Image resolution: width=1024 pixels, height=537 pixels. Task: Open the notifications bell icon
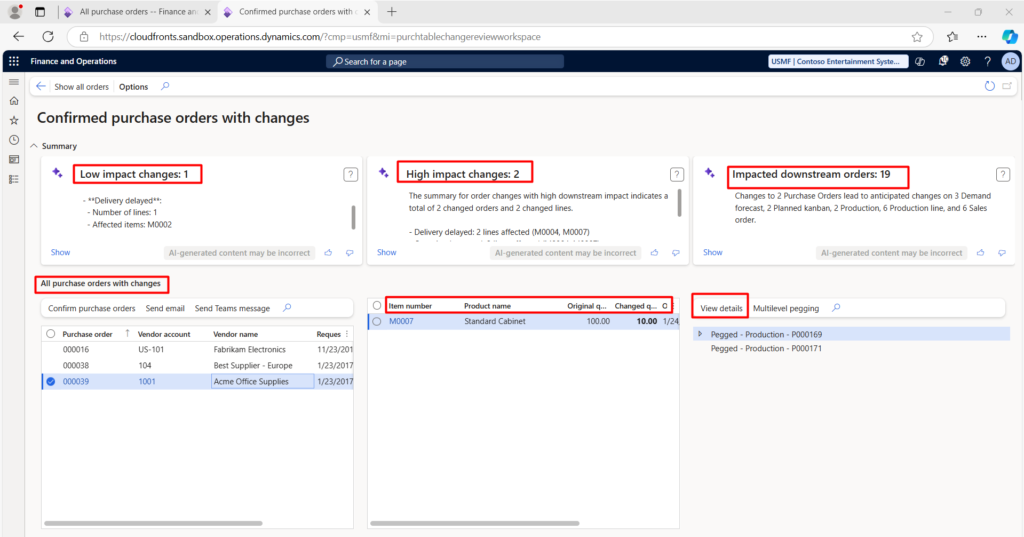point(943,61)
